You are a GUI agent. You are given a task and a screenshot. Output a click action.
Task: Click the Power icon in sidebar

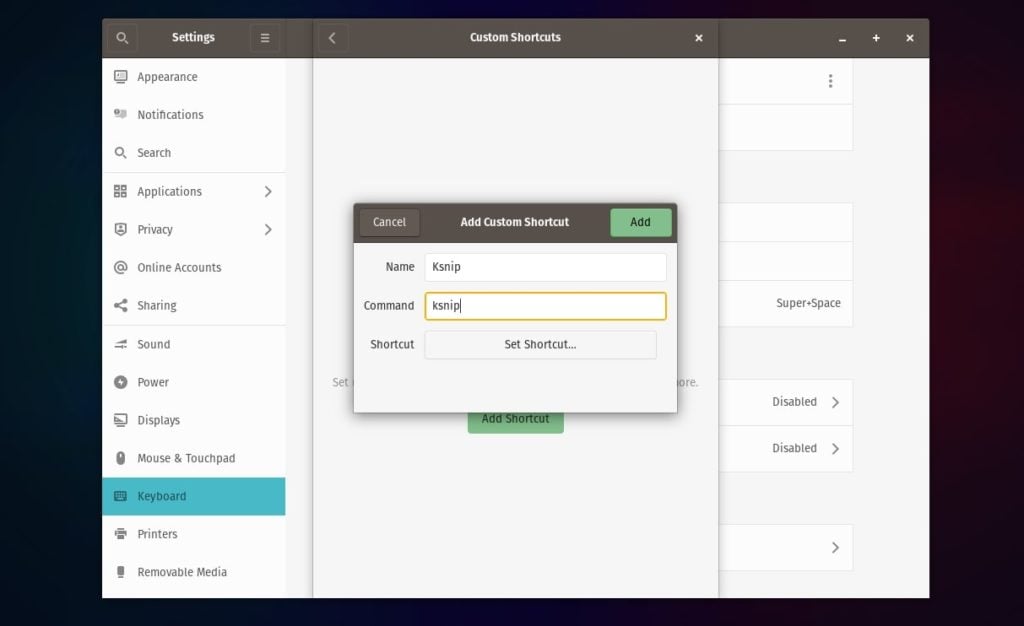(x=121, y=382)
